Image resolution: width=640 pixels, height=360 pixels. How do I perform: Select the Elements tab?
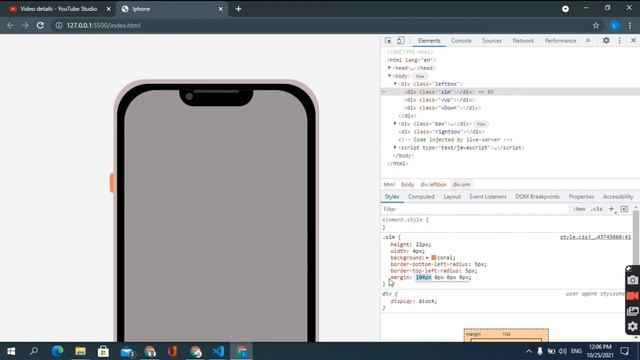(x=429, y=41)
